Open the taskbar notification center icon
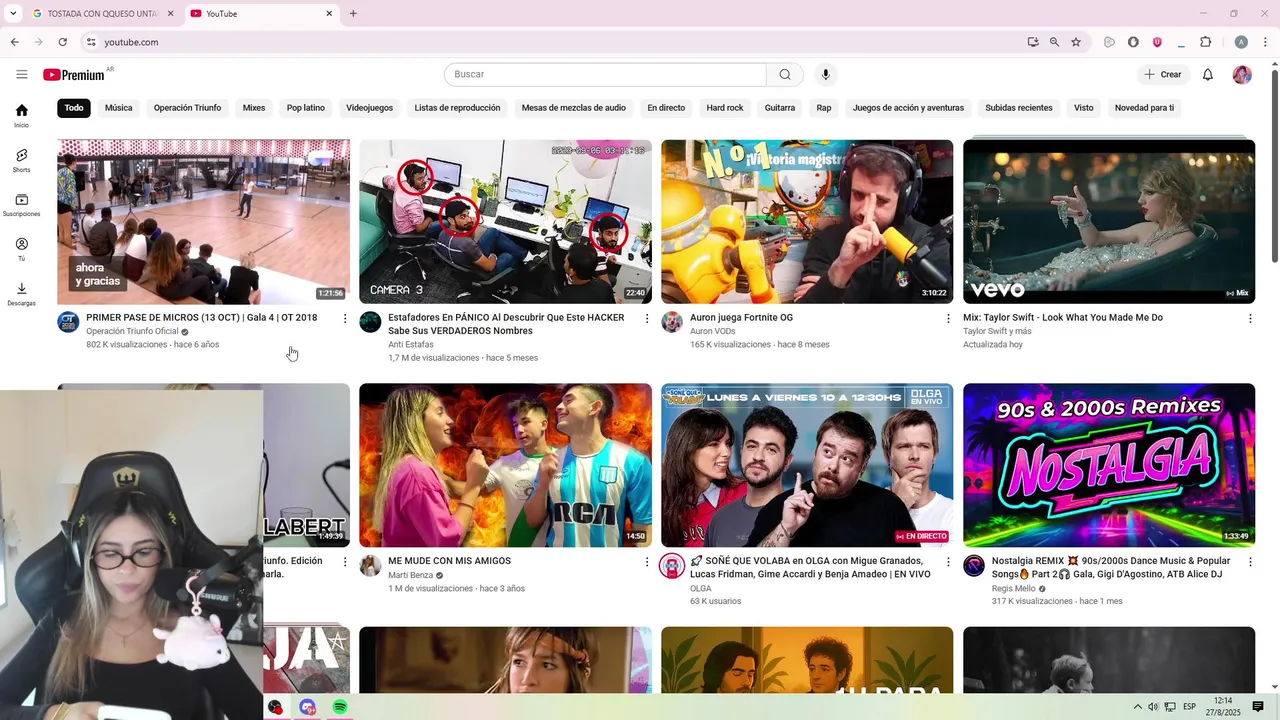Screen dimensions: 1280x720 click(x=1258, y=707)
